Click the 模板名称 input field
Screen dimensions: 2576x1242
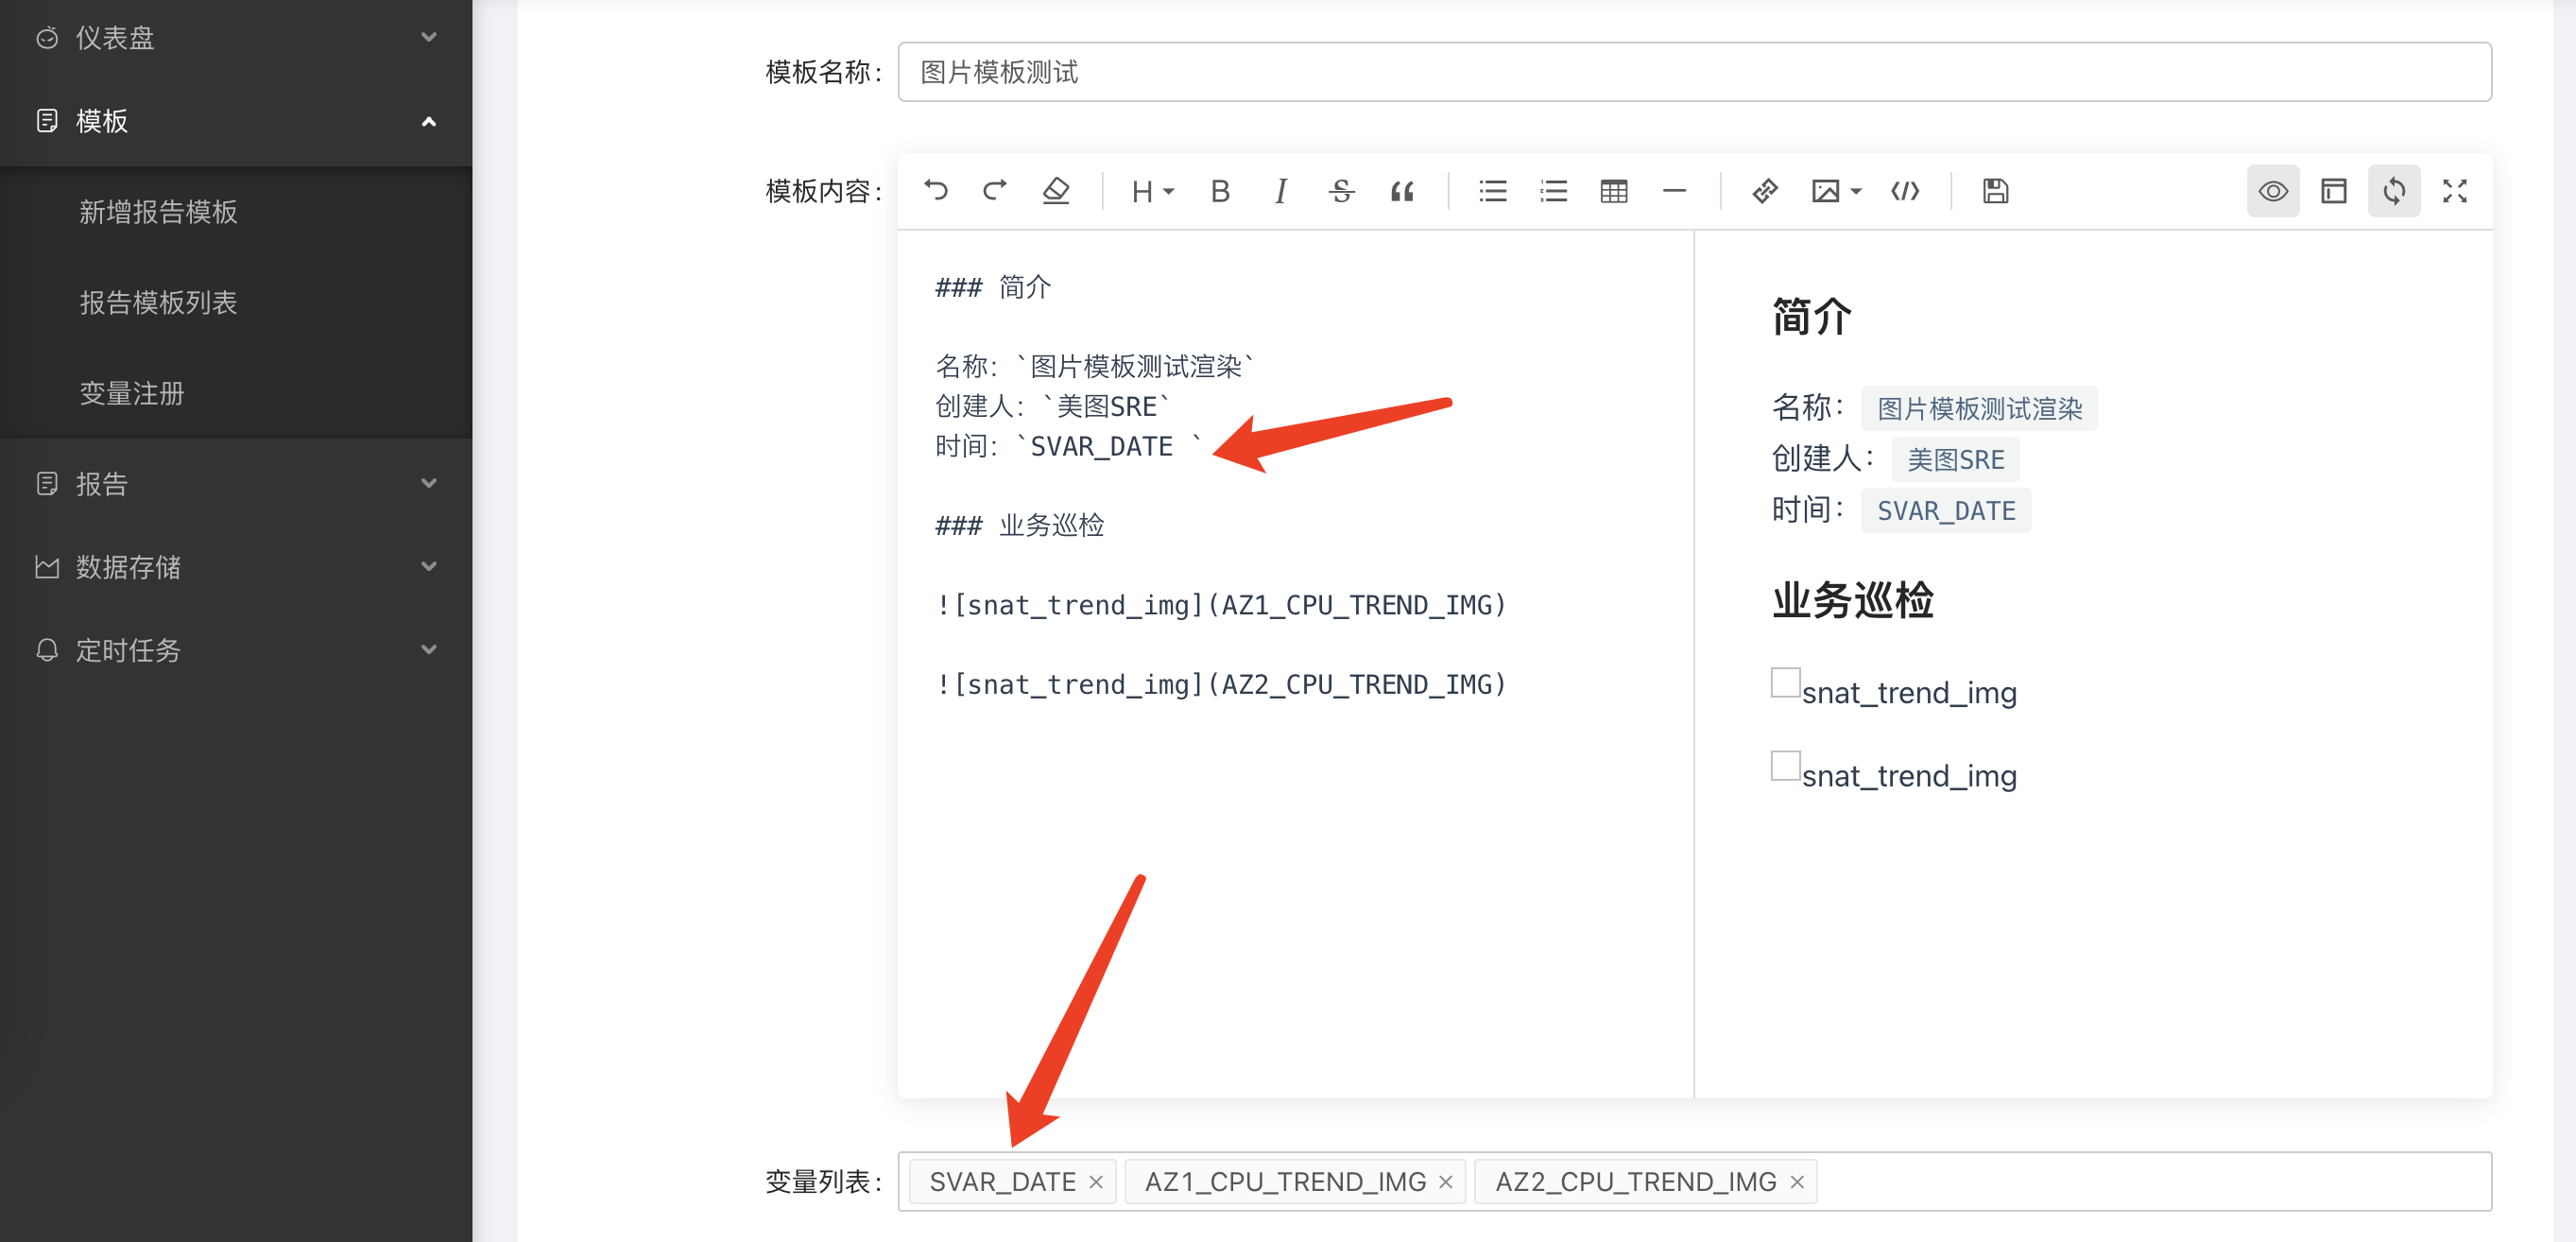(x=1693, y=72)
